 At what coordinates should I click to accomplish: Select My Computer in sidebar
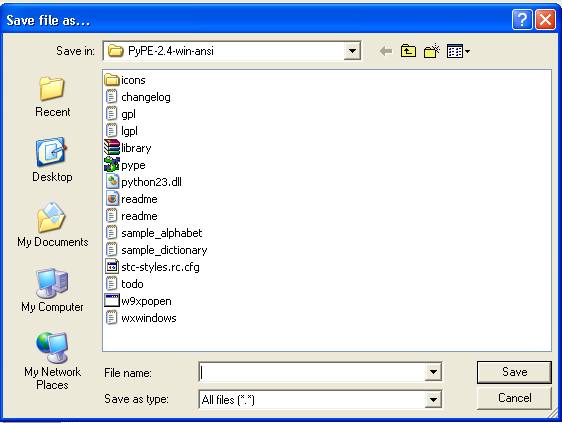pos(52,290)
